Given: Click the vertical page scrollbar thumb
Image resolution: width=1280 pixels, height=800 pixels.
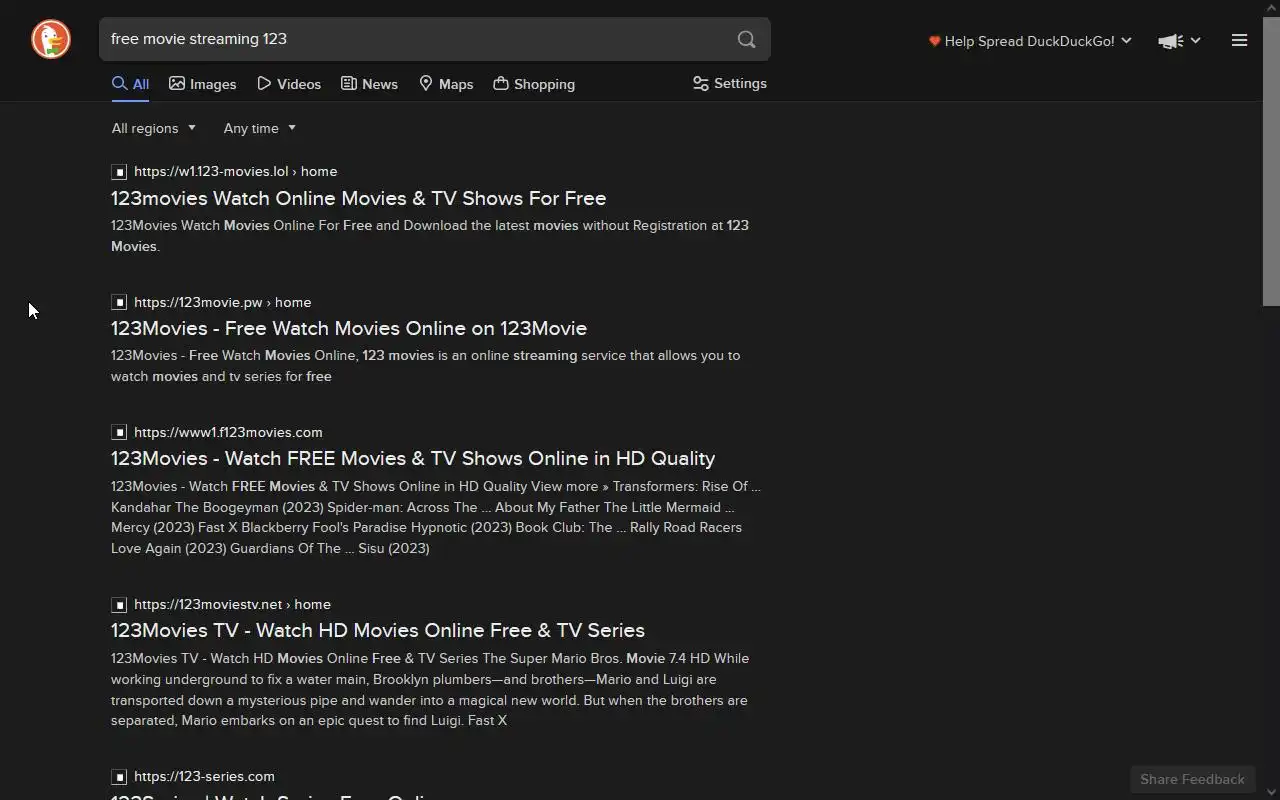Looking at the screenshot, I should 1271,160.
